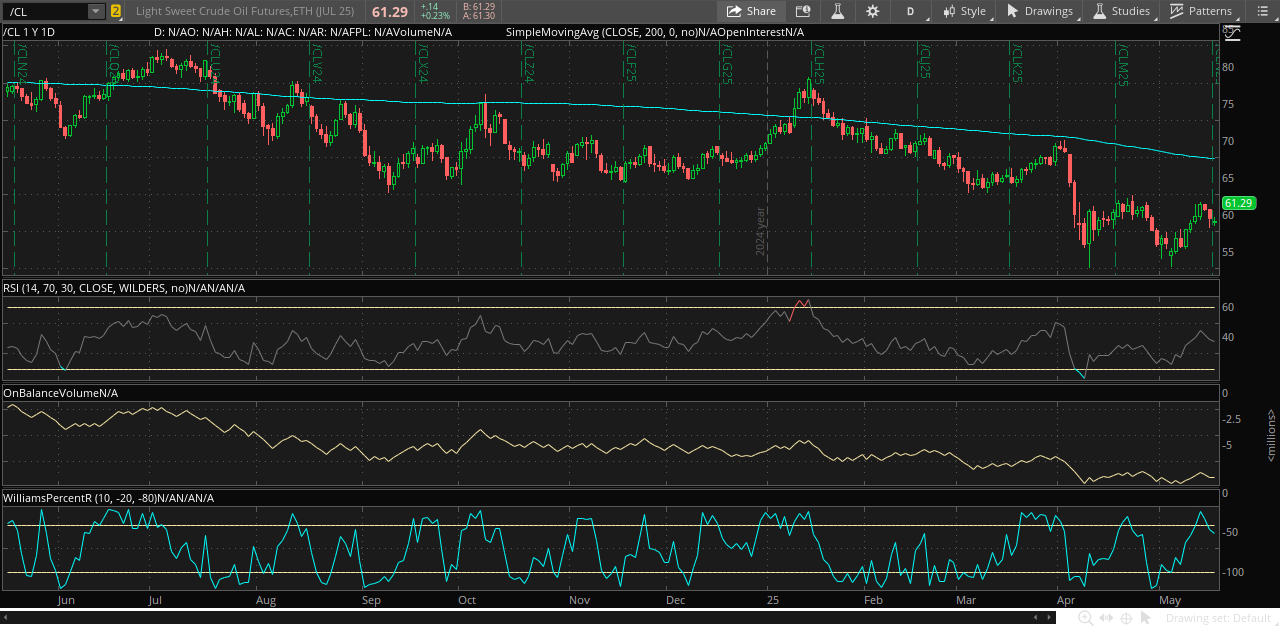Click the /CL symbol input field
Viewport: 1280px width, 628px height.
(46, 11)
